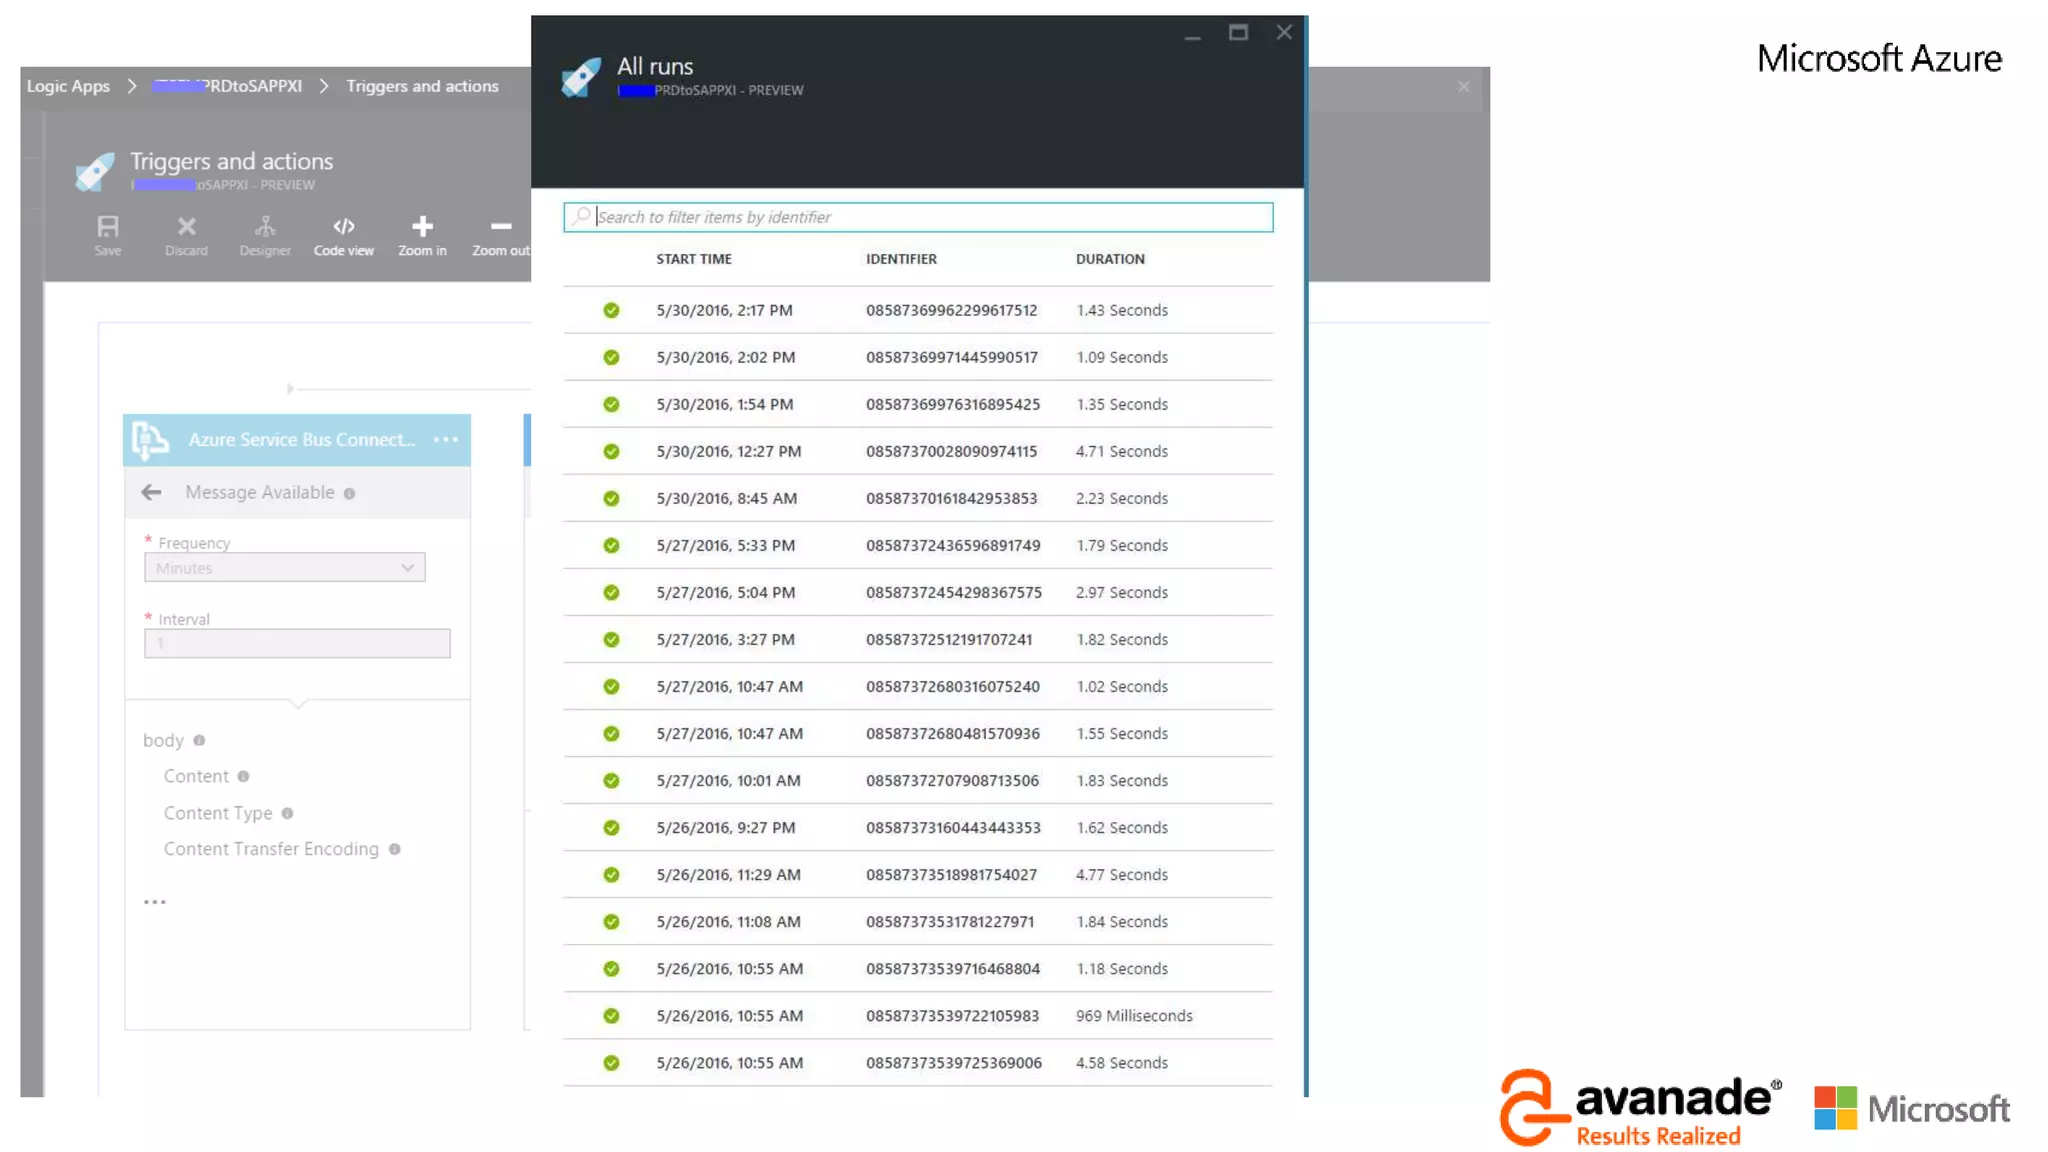Click Logic Apps breadcrumb
This screenshot has width=2048, height=1152.
68,86
